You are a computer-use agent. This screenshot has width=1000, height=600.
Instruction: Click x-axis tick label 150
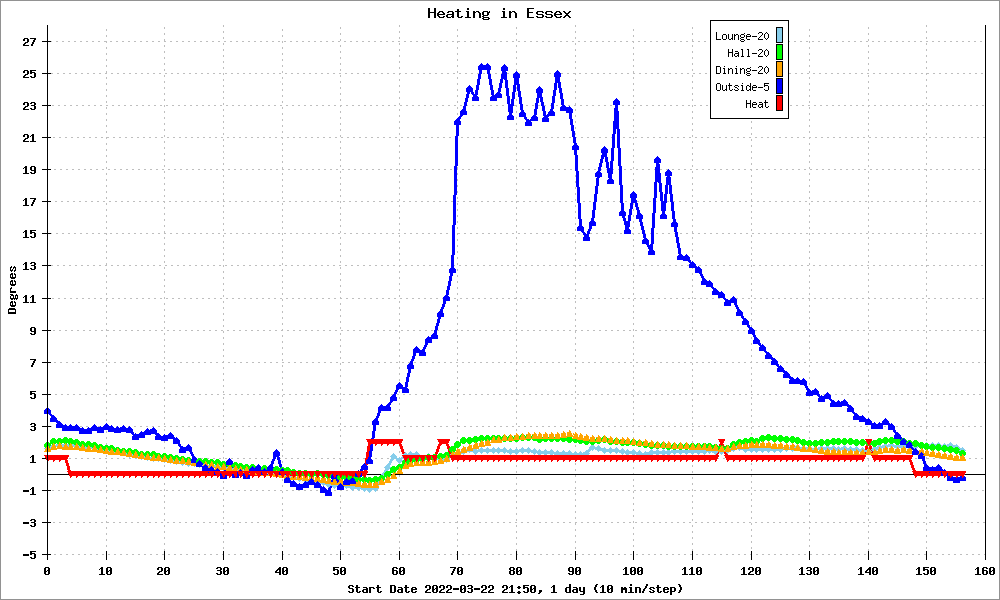point(926,571)
